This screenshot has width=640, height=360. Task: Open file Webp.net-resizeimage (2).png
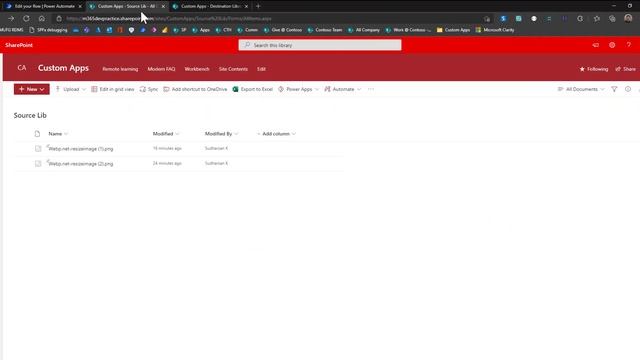81,164
